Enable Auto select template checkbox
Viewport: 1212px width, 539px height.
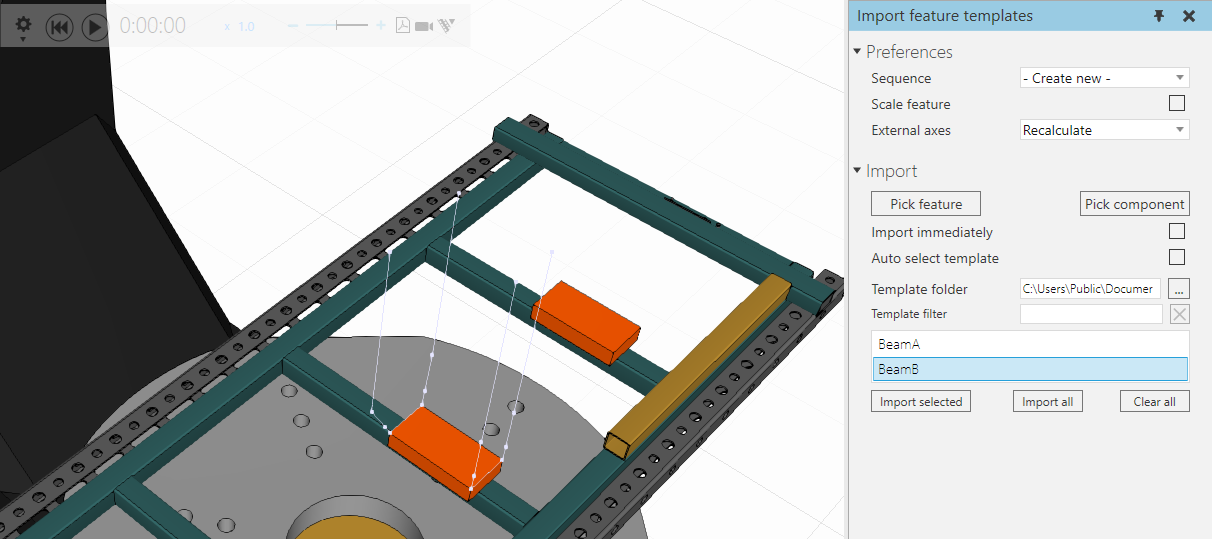1177,257
